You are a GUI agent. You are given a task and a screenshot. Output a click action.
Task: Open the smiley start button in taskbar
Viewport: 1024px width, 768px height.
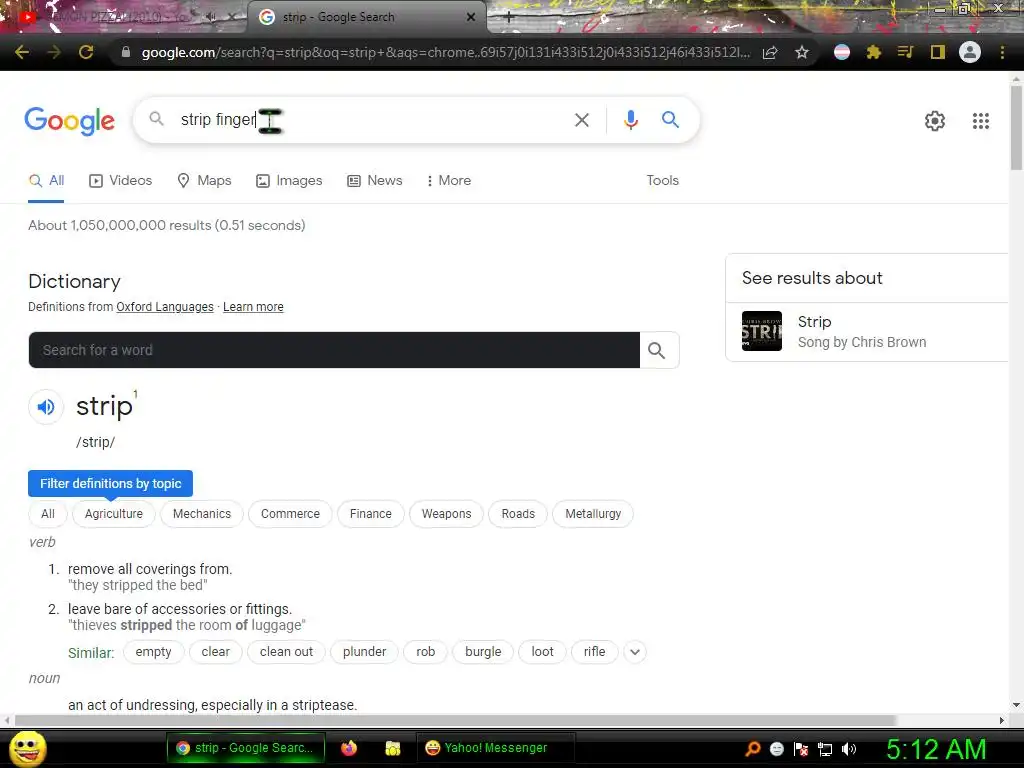tap(27, 748)
